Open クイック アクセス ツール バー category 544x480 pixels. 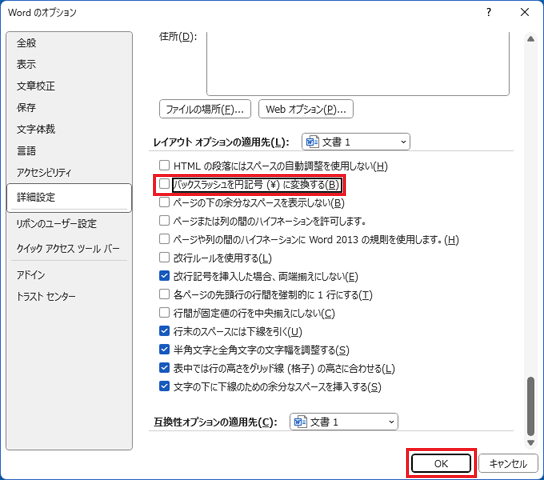[x=68, y=249]
